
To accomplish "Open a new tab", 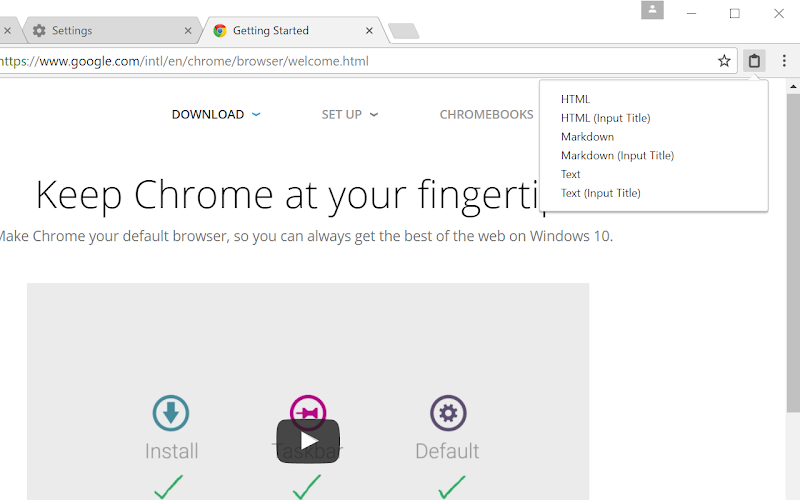I will pyautogui.click(x=404, y=31).
